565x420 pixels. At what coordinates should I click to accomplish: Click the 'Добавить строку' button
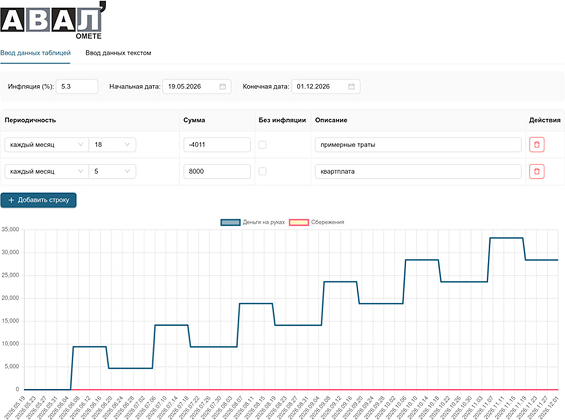click(39, 200)
